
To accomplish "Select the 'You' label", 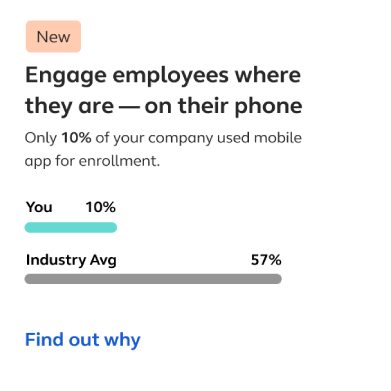I will pyautogui.click(x=39, y=207).
